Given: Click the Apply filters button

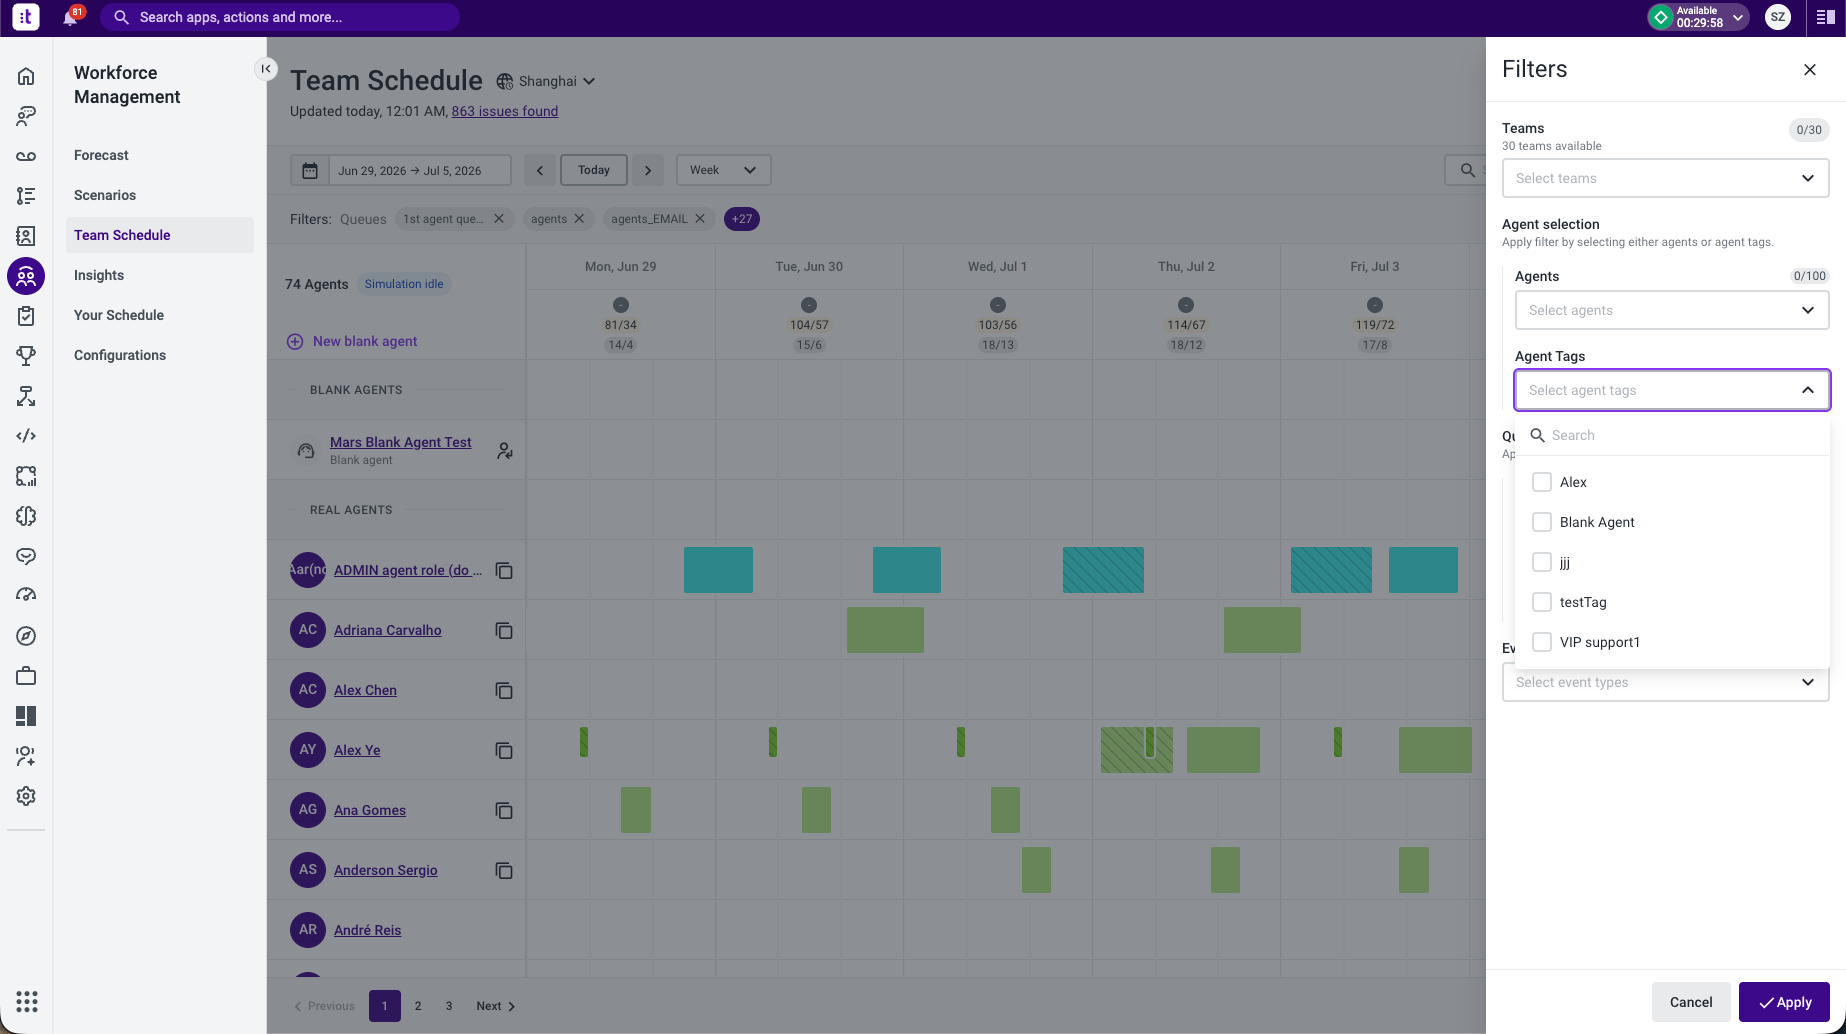Looking at the screenshot, I should pyautogui.click(x=1784, y=1002).
